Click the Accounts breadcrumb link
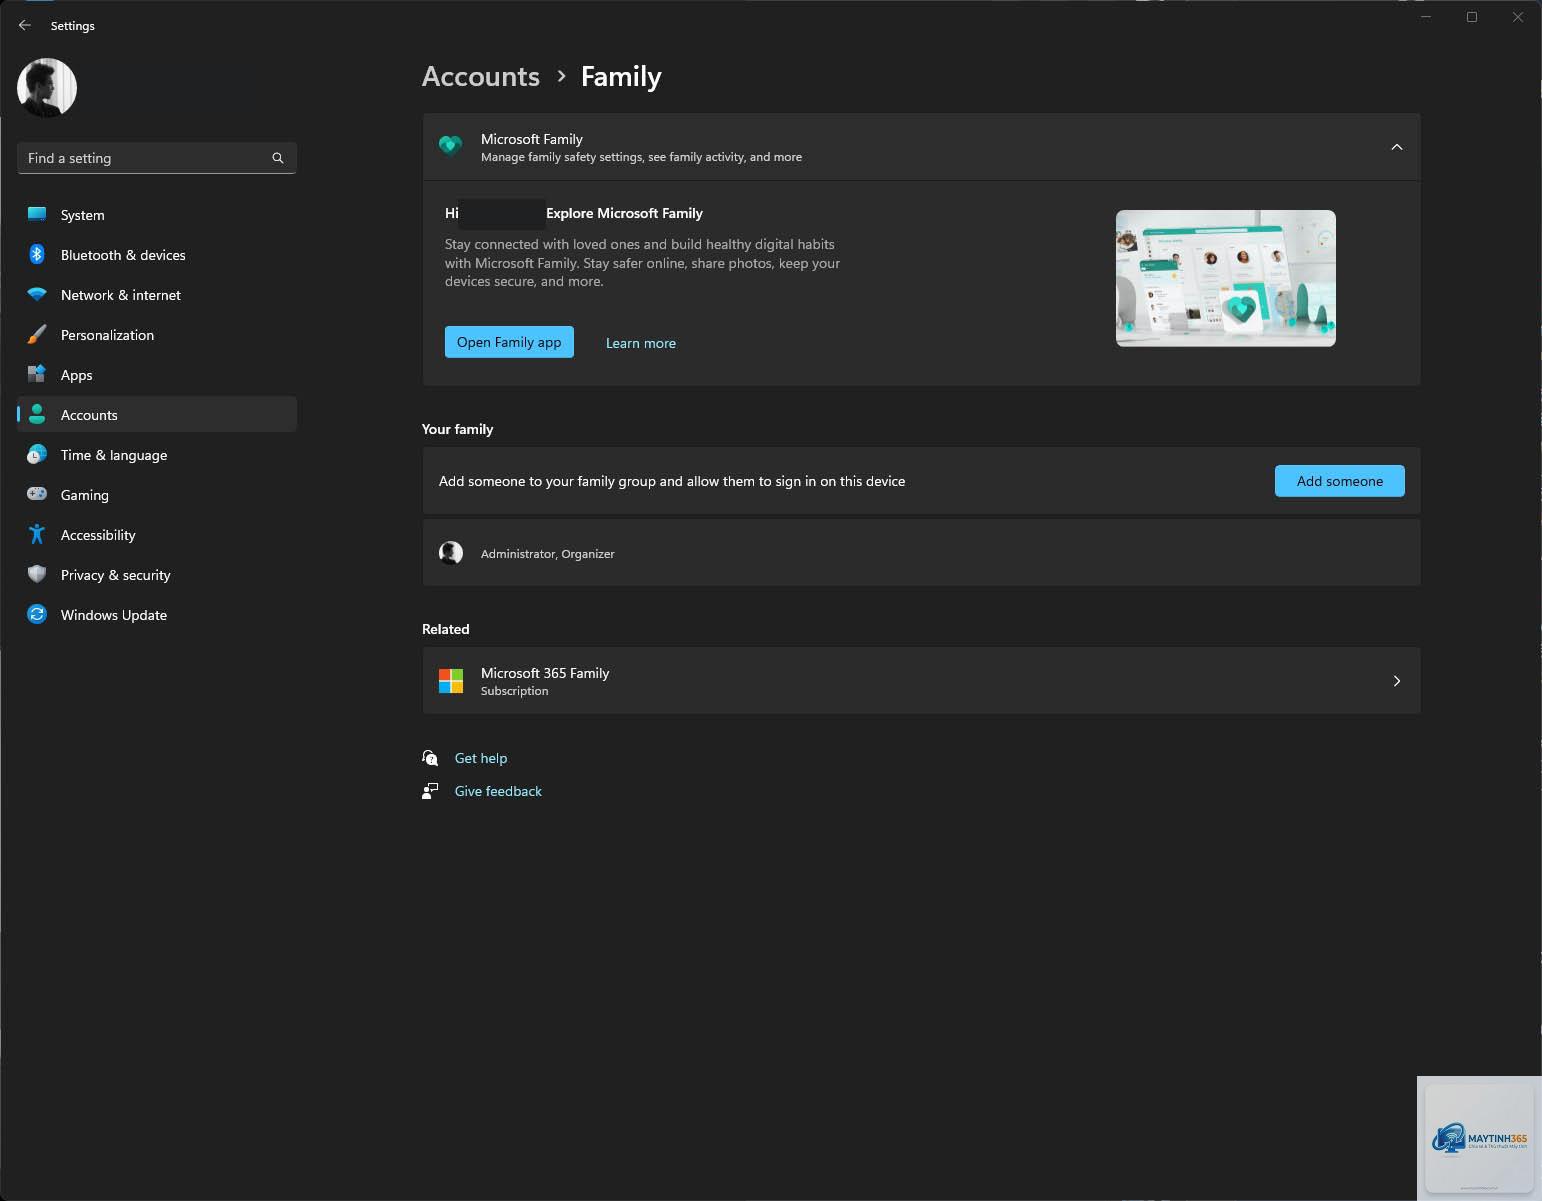1542x1201 pixels. (x=481, y=76)
